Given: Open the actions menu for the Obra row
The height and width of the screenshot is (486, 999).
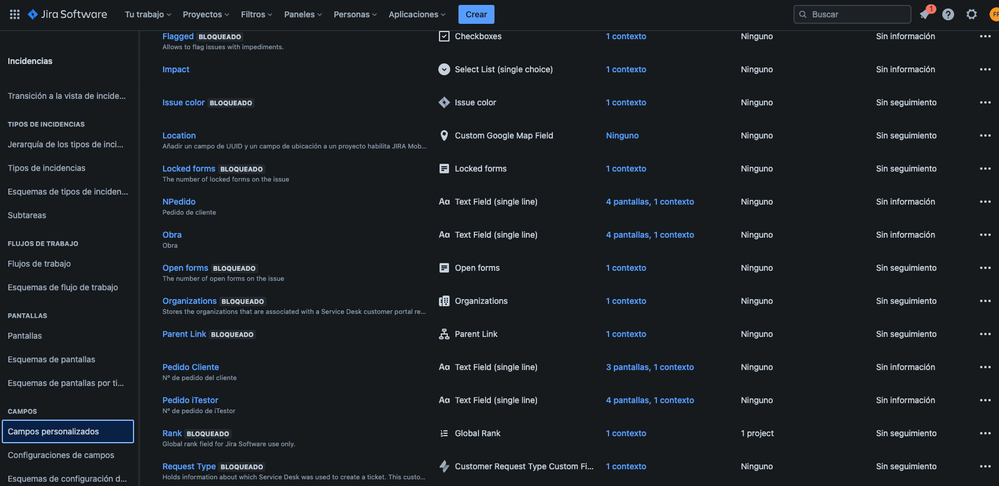Looking at the screenshot, I should click(985, 235).
